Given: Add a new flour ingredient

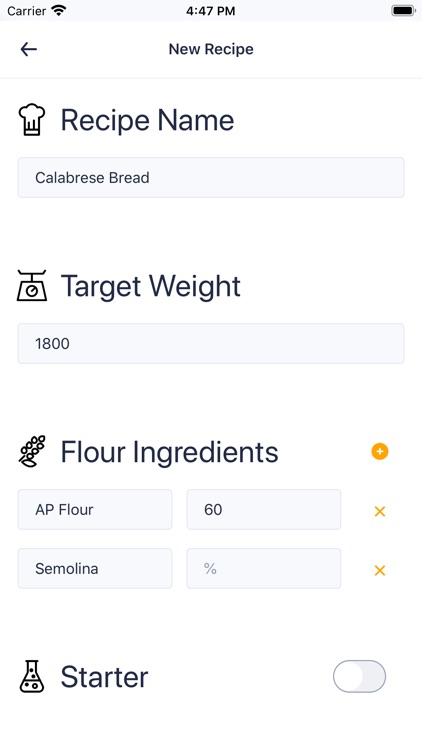Looking at the screenshot, I should point(380,452).
